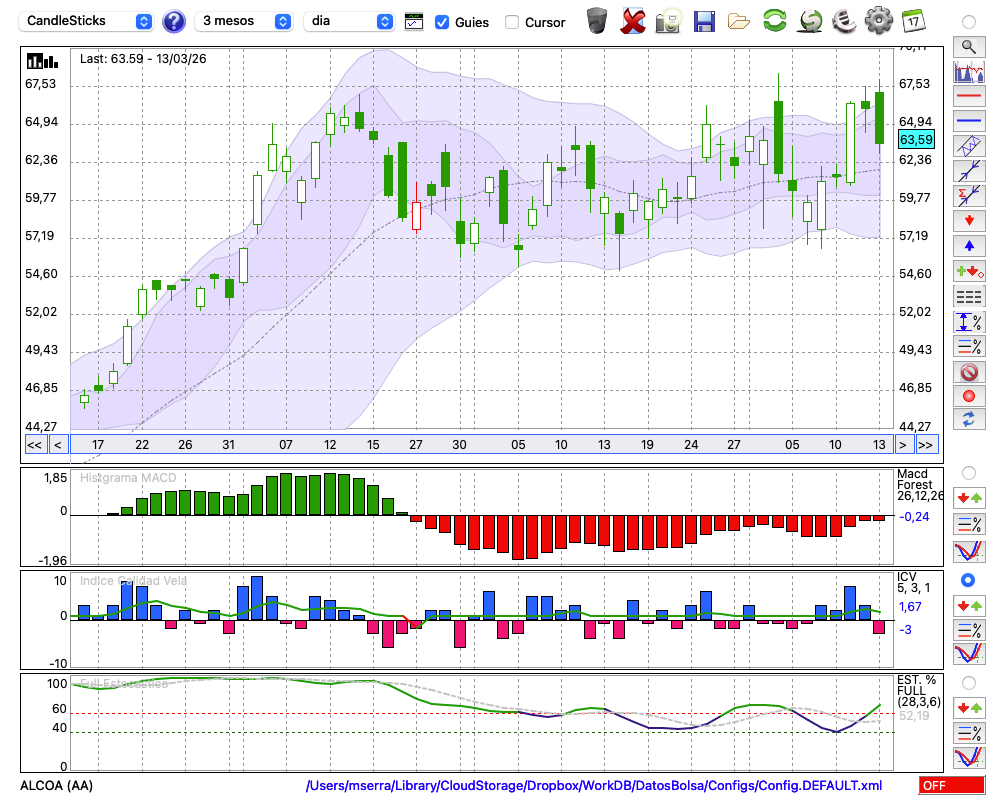Viewport: 1000px width, 800px height.
Task: Click the red prohibition sign icon
Action: (x=968, y=372)
